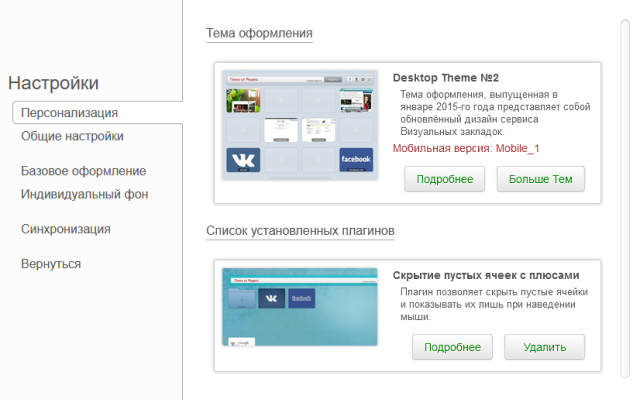The width and height of the screenshot is (640, 400).
Task: Open the Индивидуальный фон page
Action: click(84, 194)
